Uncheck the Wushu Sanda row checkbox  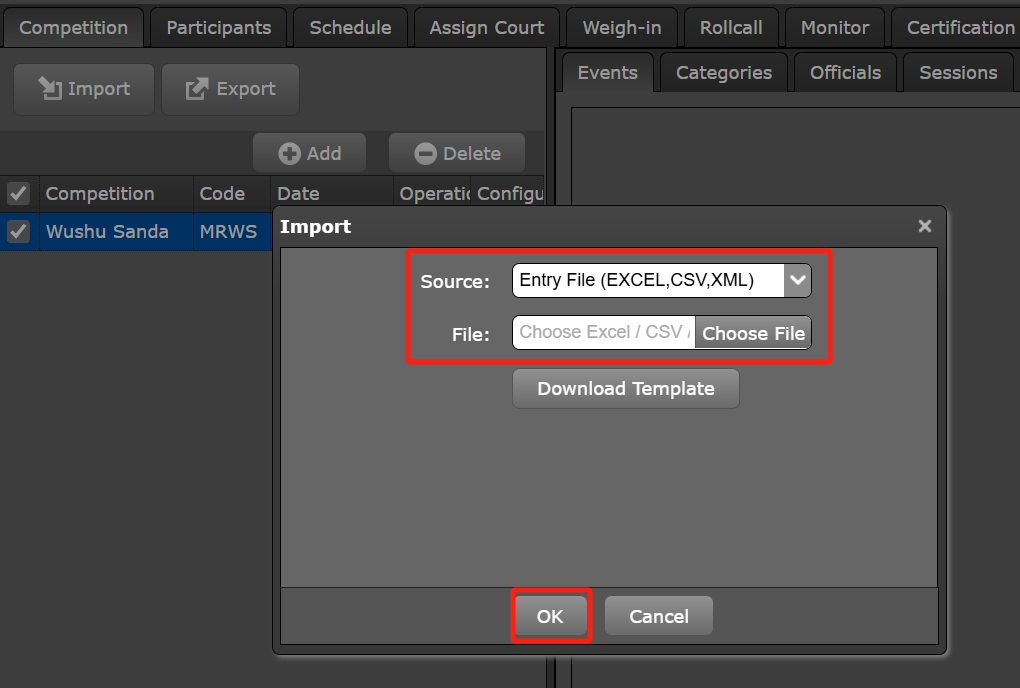pyautogui.click(x=18, y=232)
